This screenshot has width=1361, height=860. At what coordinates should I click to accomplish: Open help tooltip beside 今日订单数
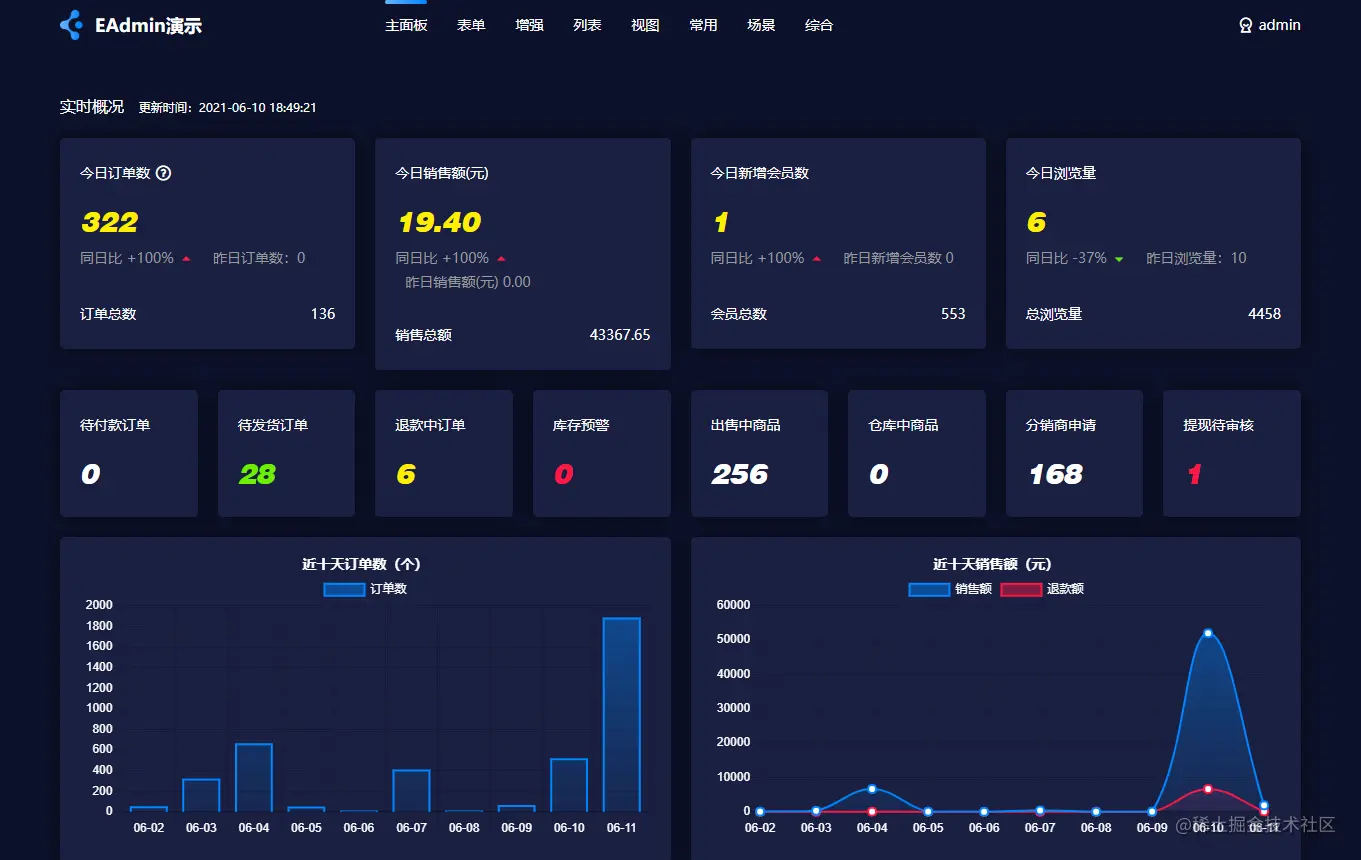point(164,173)
